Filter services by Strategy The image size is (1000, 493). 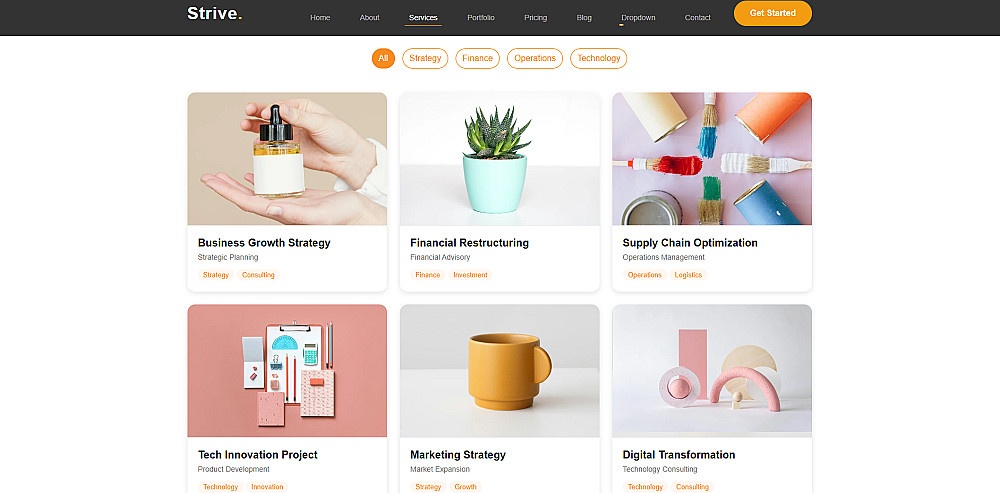(x=425, y=58)
